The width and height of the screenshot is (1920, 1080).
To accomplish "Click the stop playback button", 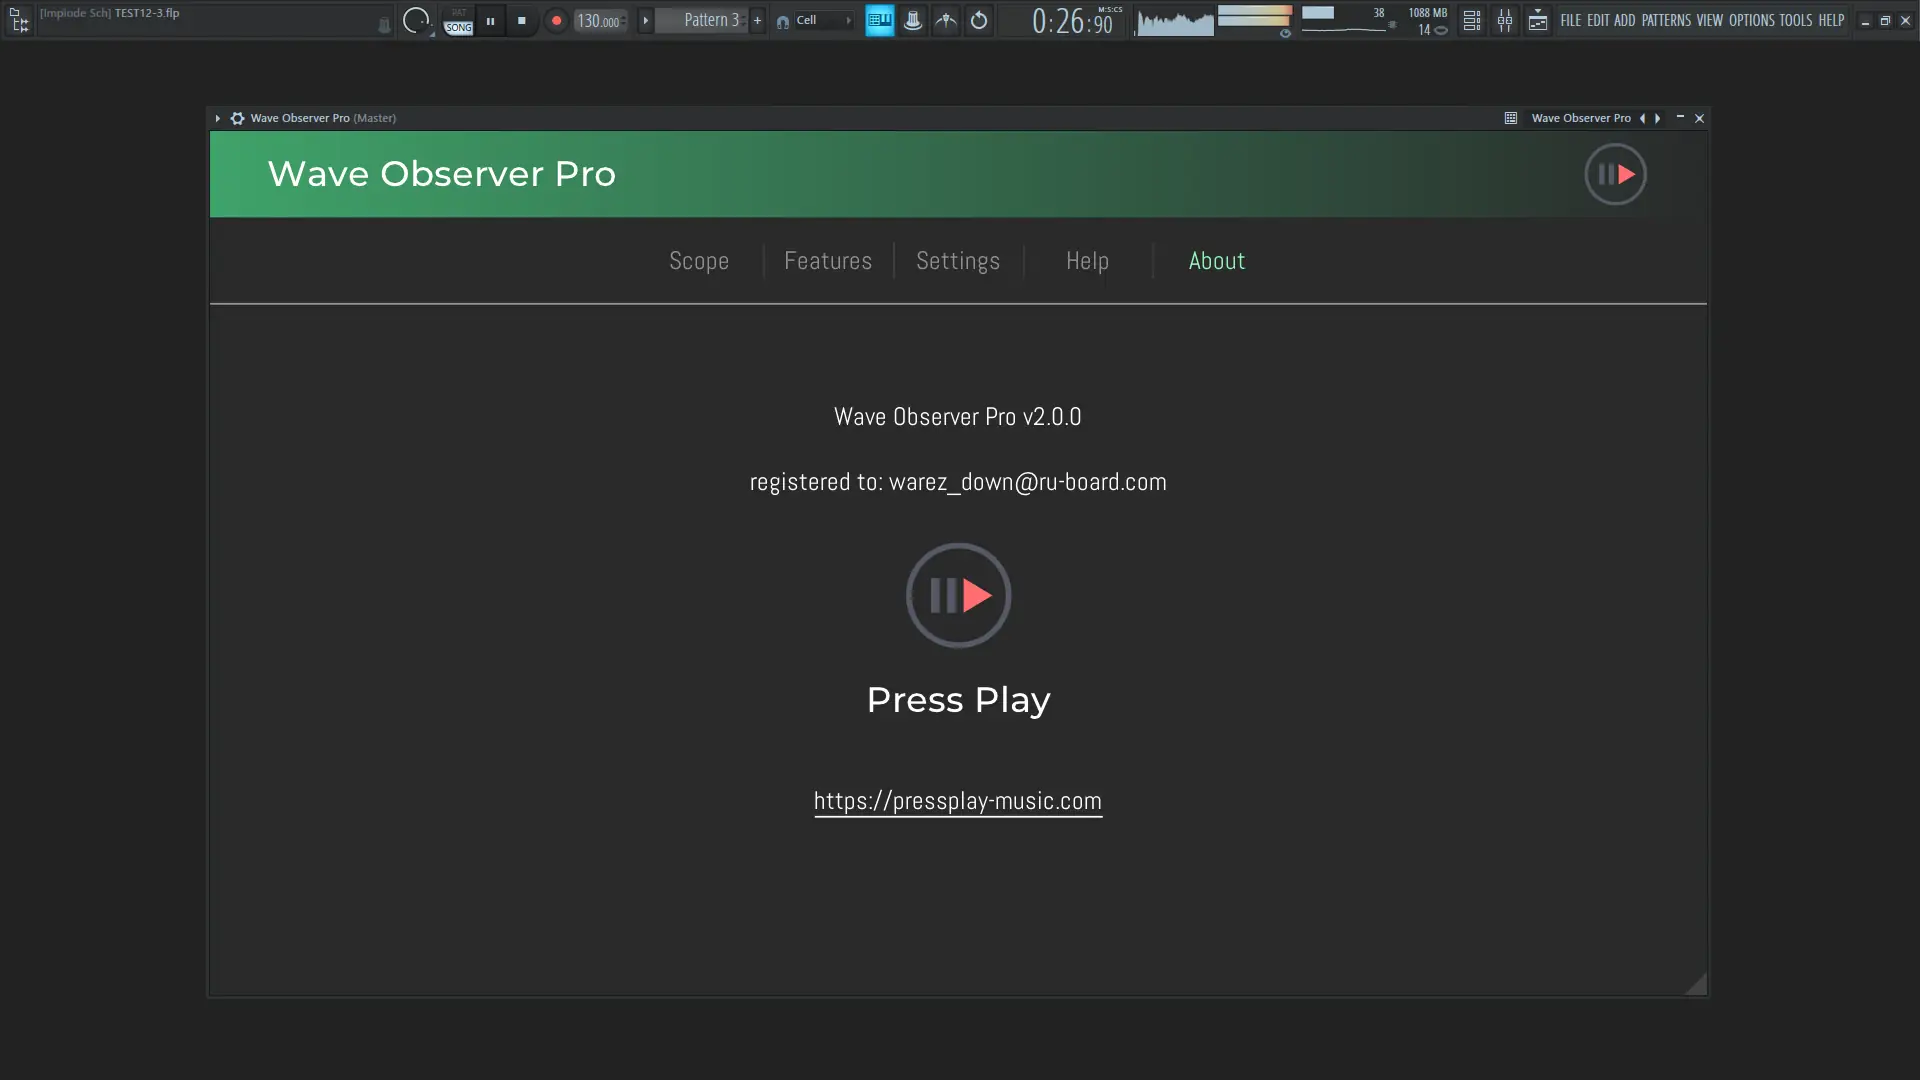I will (521, 20).
